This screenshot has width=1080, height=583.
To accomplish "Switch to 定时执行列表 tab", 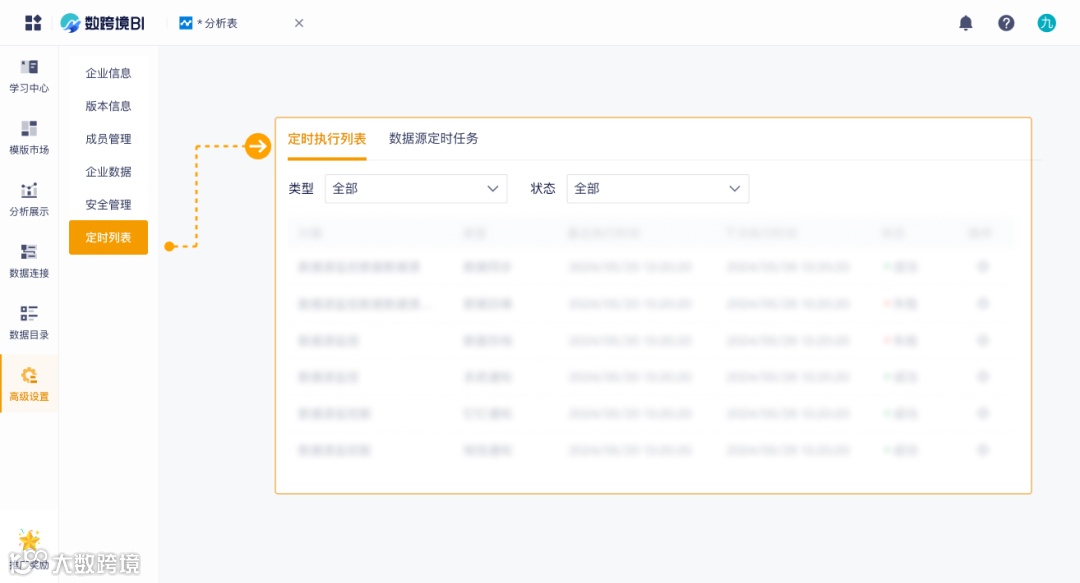I will coord(326,139).
